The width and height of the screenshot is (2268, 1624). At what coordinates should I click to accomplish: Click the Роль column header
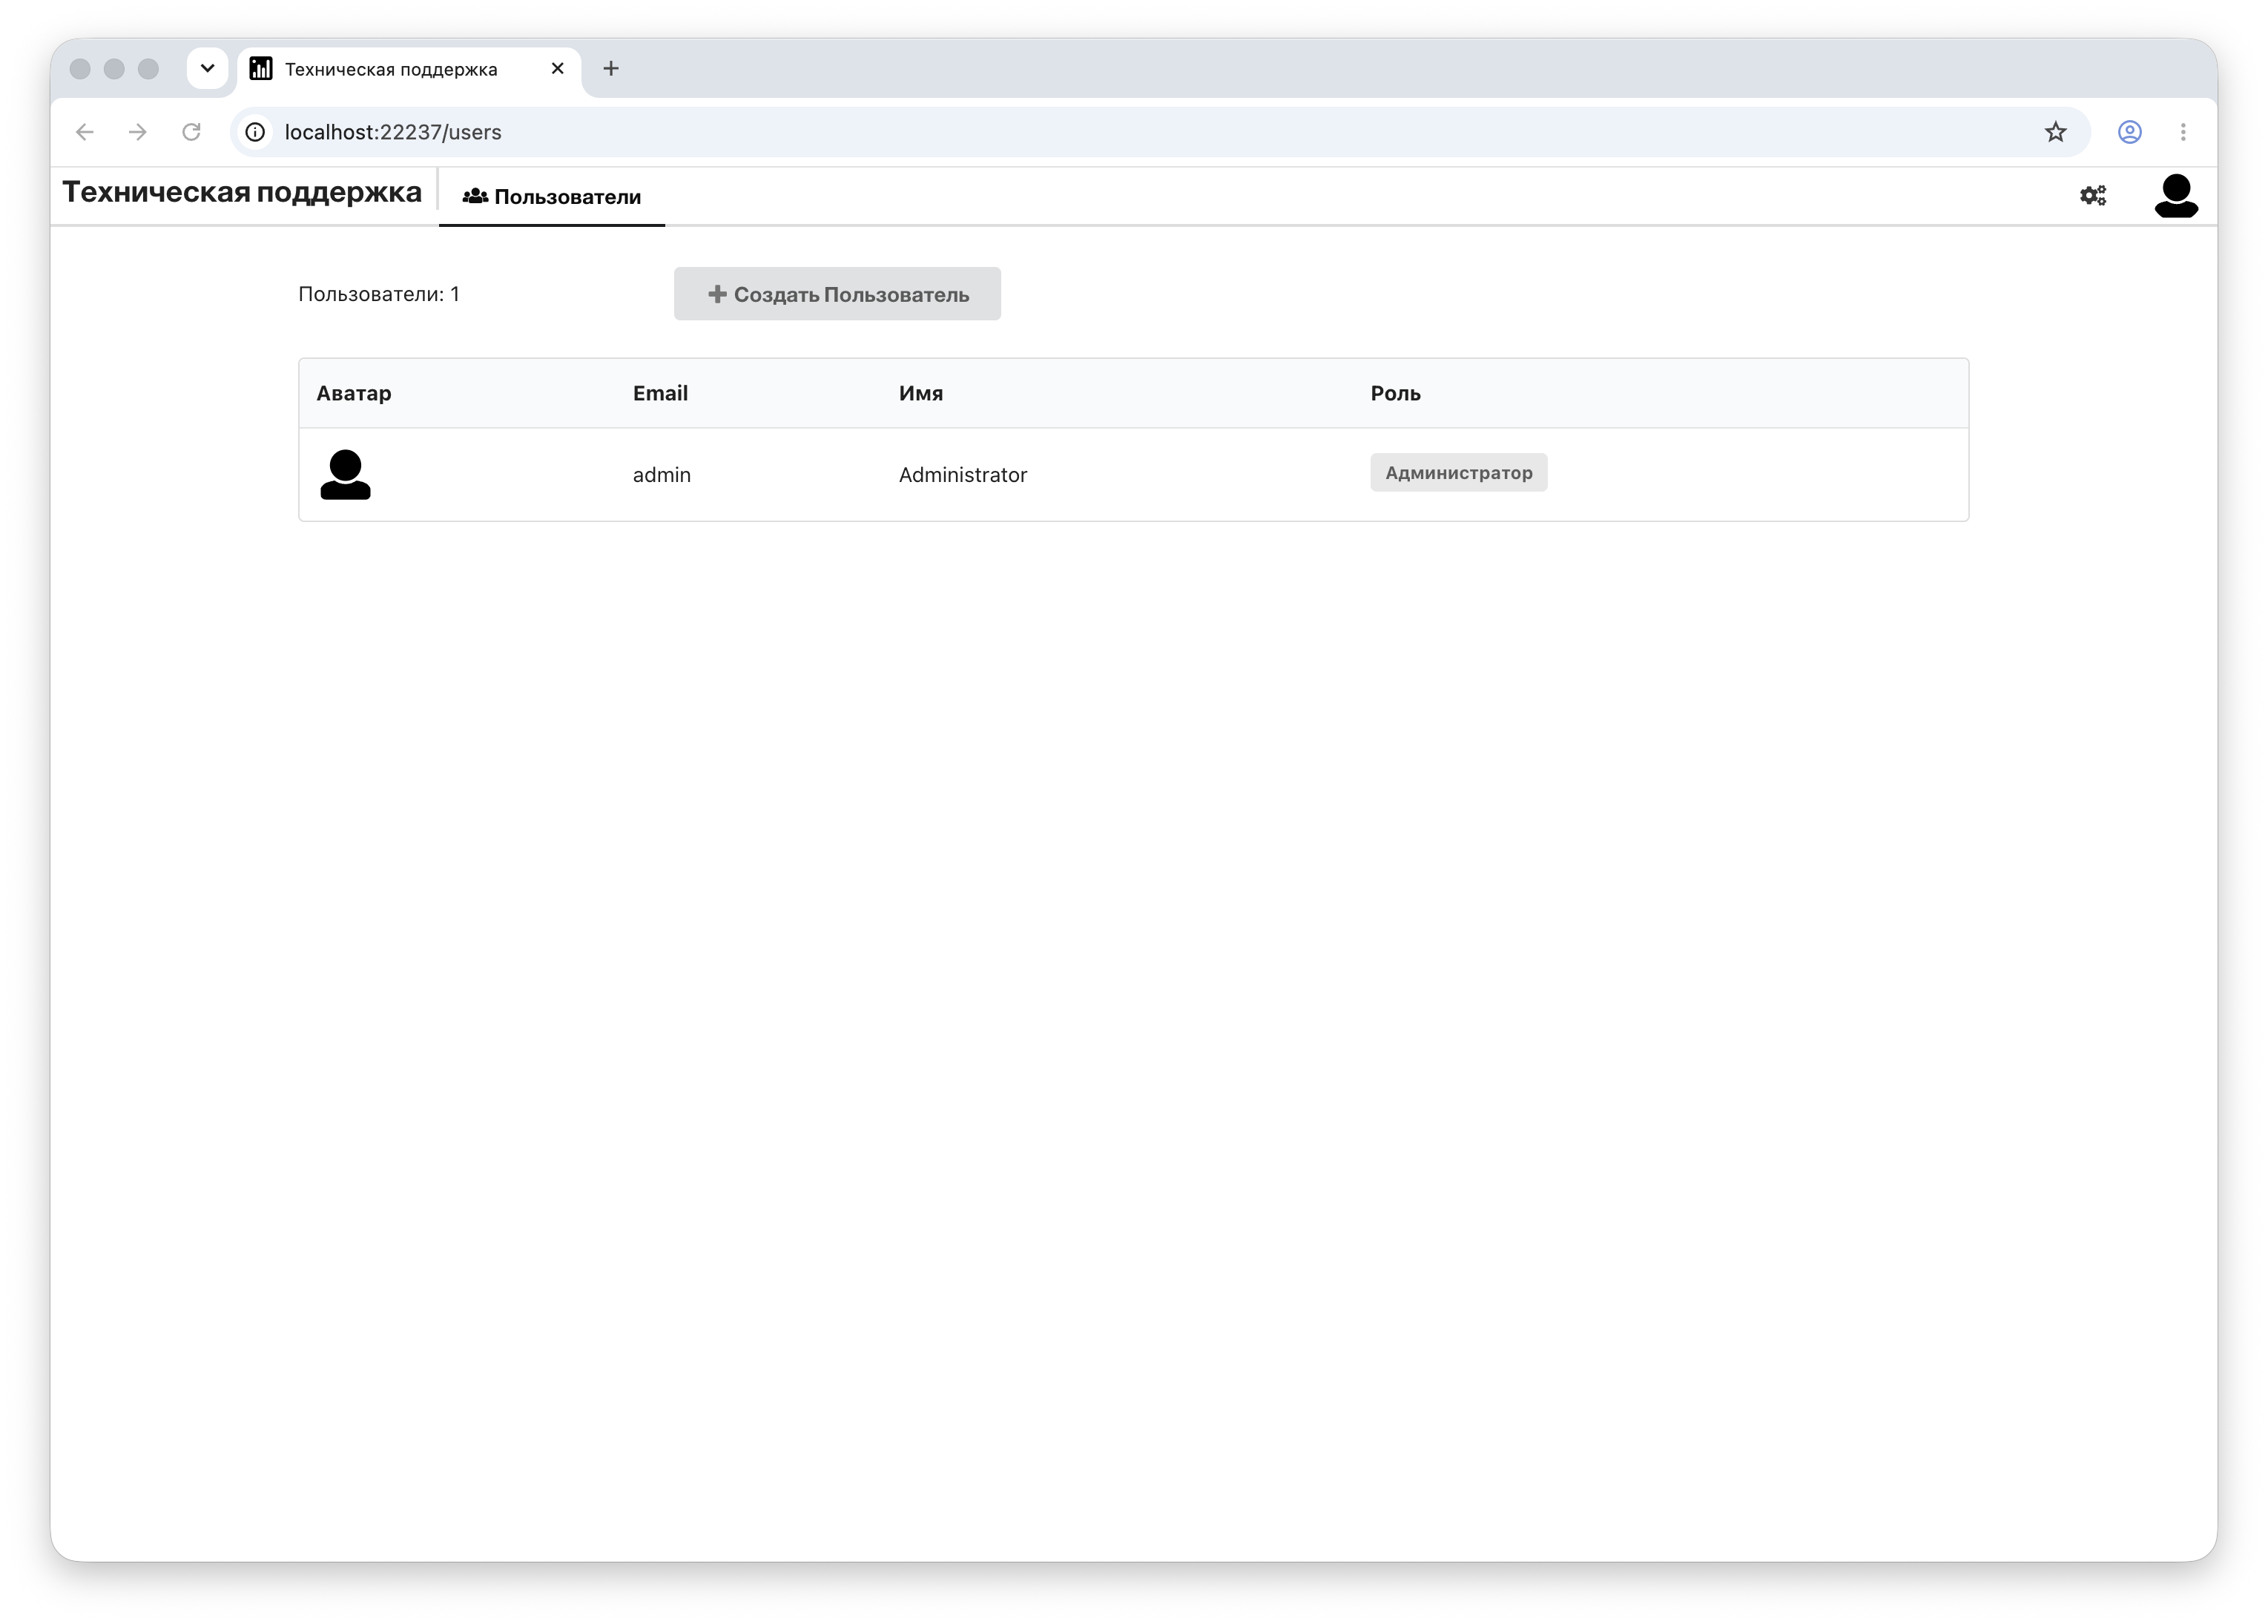(1395, 393)
